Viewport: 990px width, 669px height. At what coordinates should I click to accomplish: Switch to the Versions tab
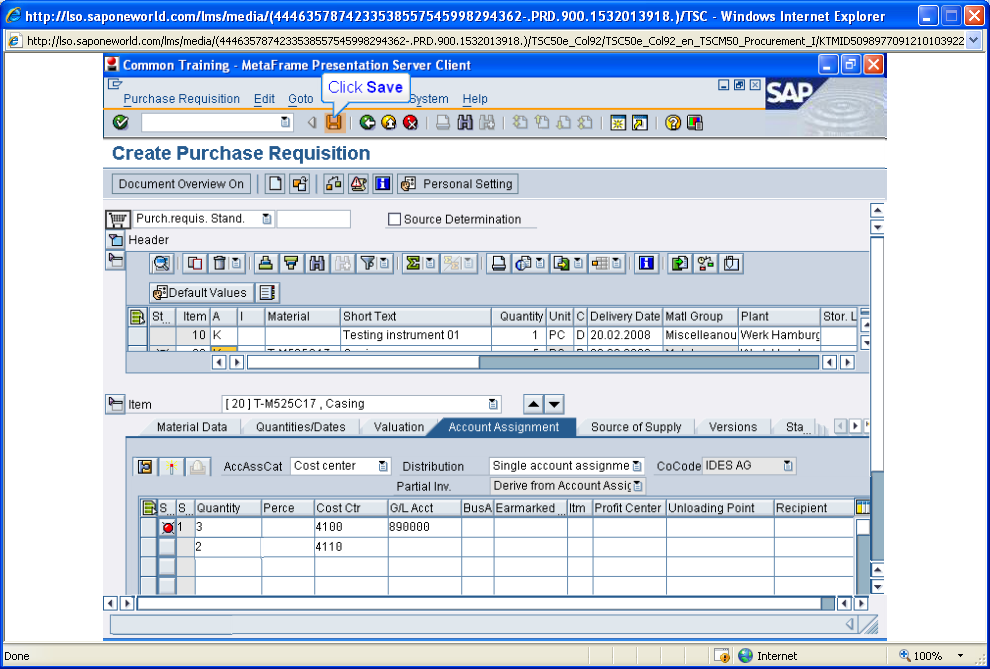click(732, 427)
